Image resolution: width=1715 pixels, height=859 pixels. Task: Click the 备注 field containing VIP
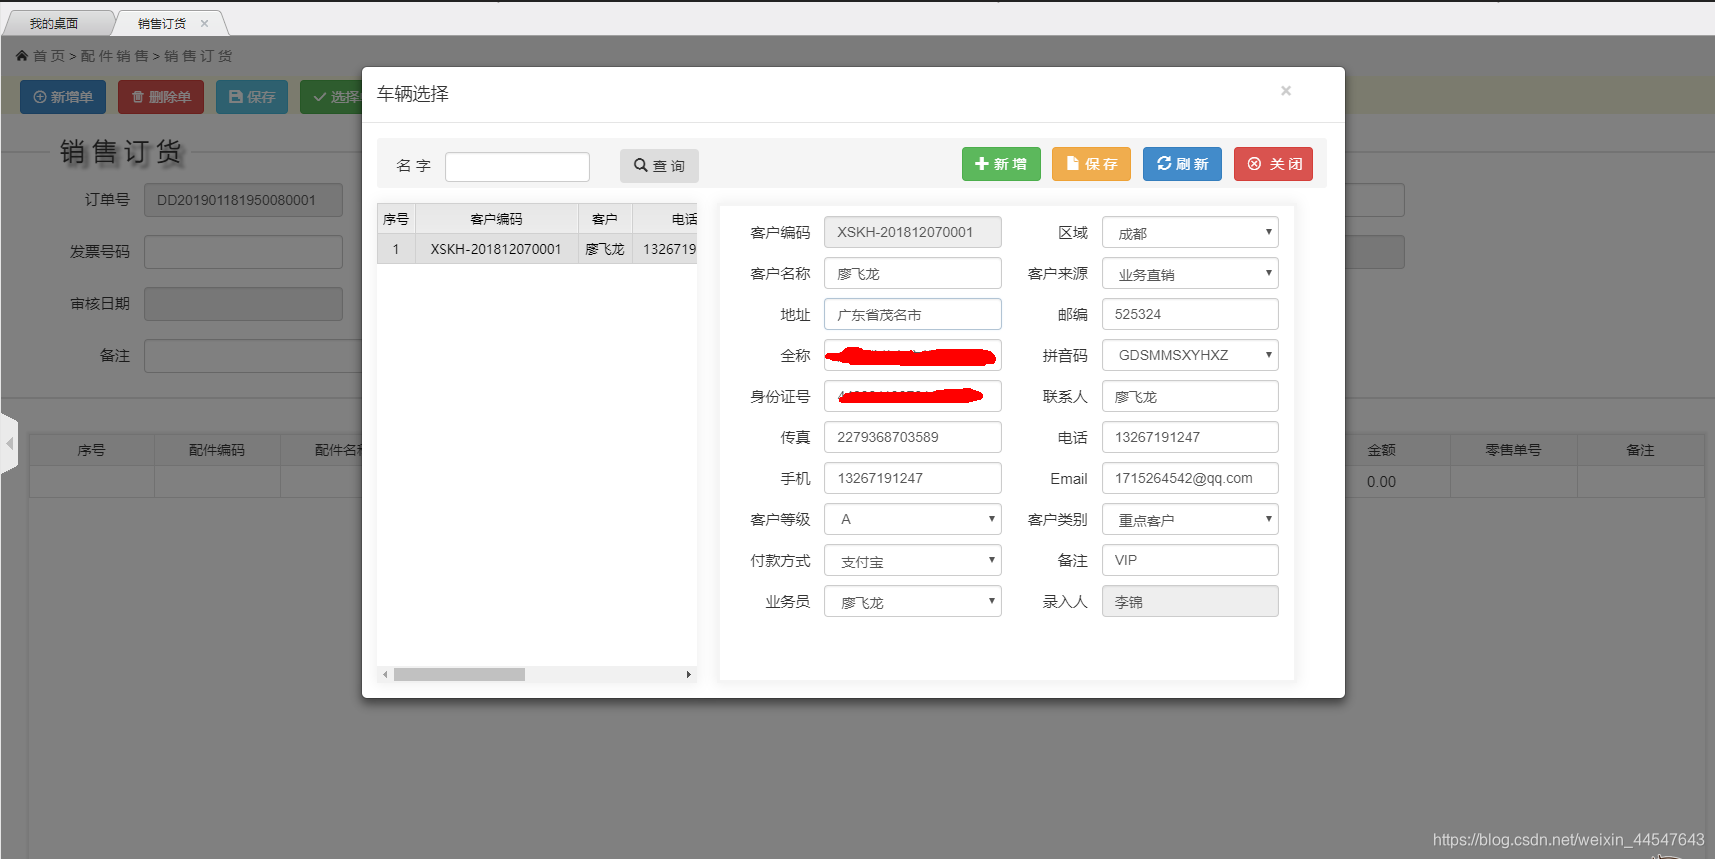pyautogui.click(x=1190, y=560)
